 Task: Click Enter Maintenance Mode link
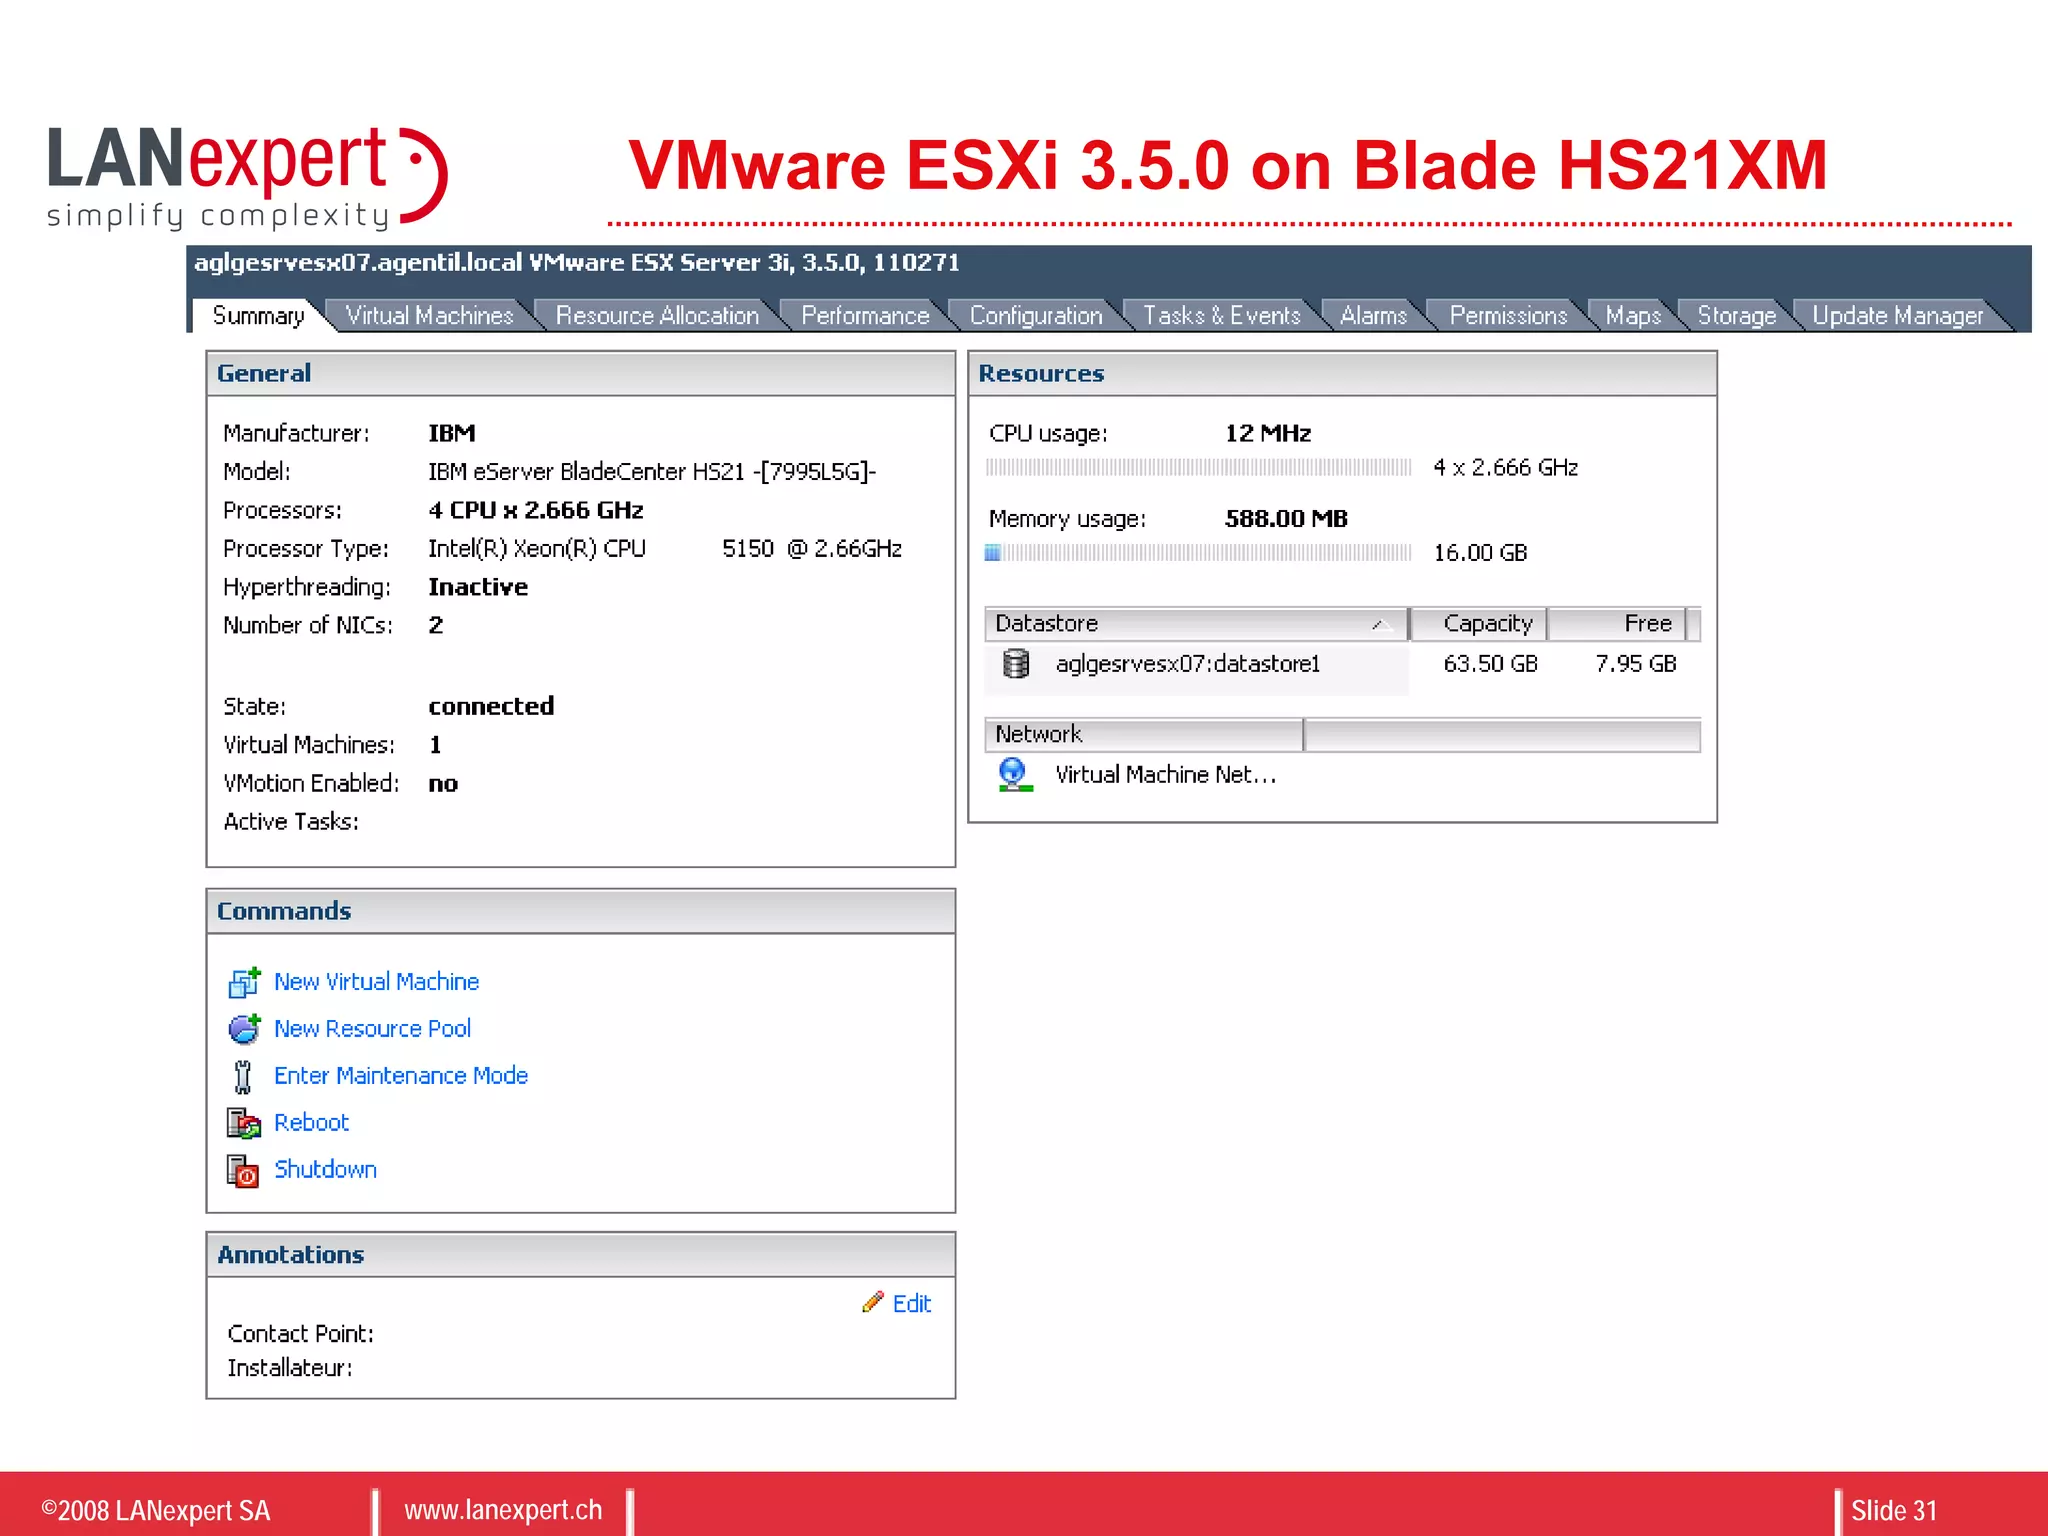(x=401, y=1076)
